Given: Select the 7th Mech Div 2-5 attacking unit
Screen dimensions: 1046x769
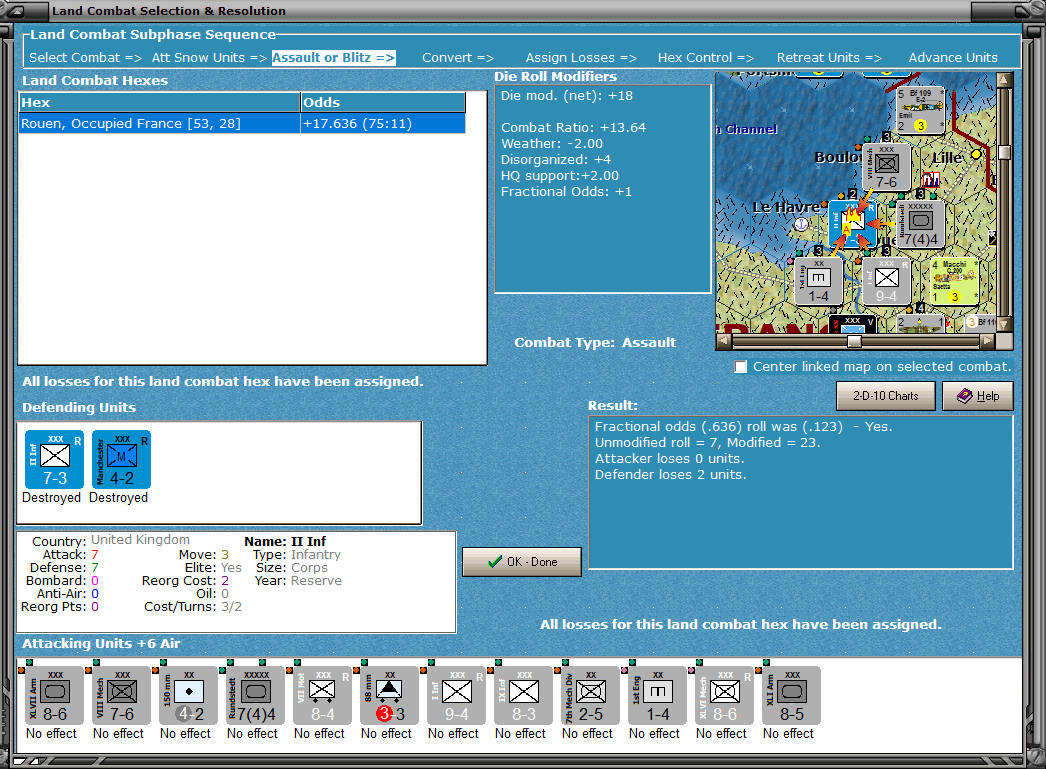Looking at the screenshot, I should 591,696.
